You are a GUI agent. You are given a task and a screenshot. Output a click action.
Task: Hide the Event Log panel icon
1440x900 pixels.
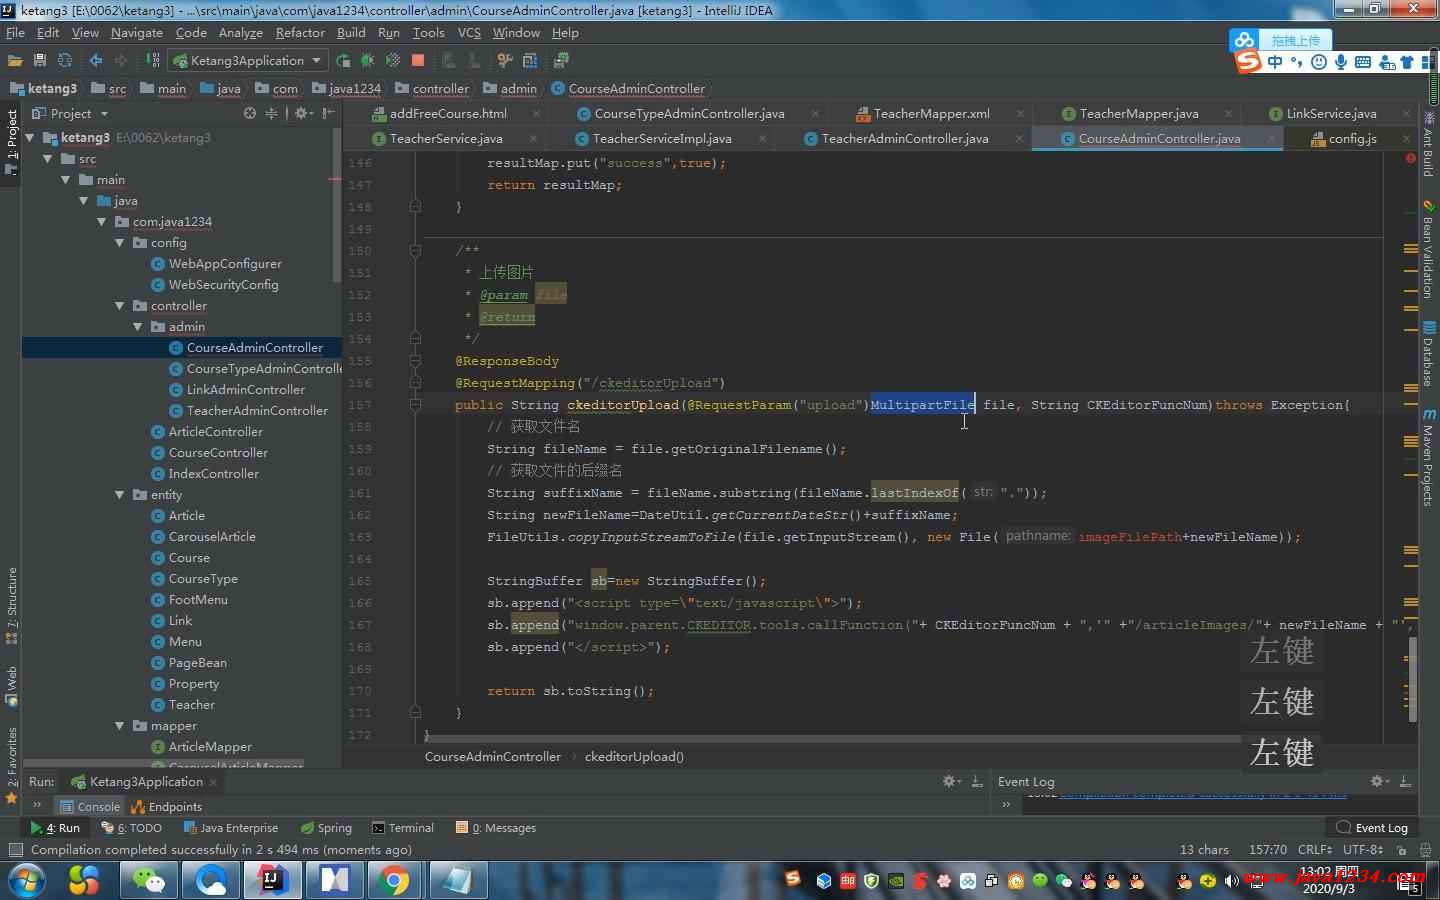(x=1405, y=781)
